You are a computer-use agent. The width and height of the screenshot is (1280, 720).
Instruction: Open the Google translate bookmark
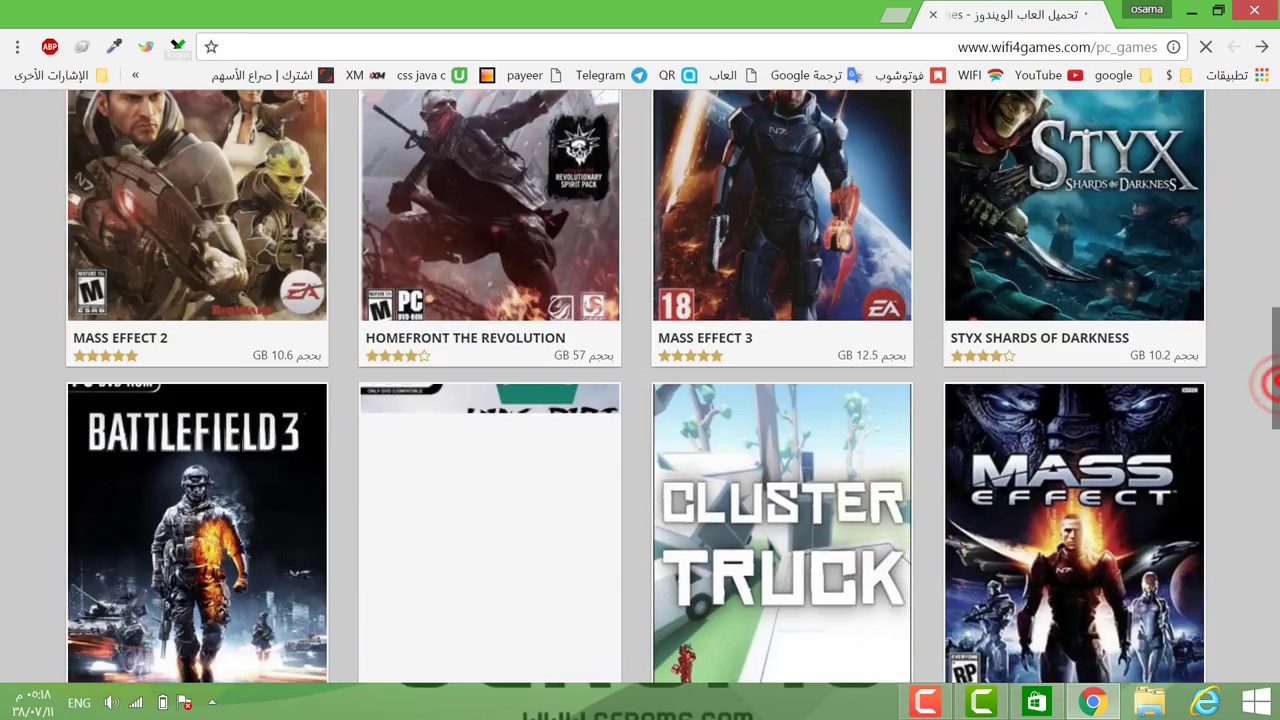(x=816, y=75)
